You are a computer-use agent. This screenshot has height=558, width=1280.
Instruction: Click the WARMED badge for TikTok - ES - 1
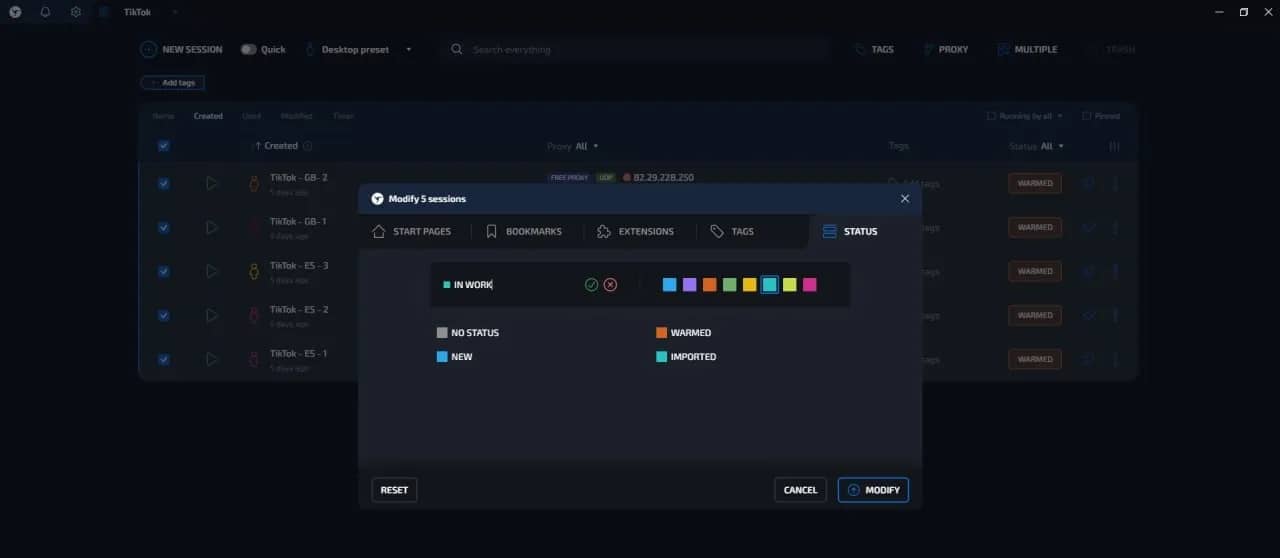[1035, 359]
